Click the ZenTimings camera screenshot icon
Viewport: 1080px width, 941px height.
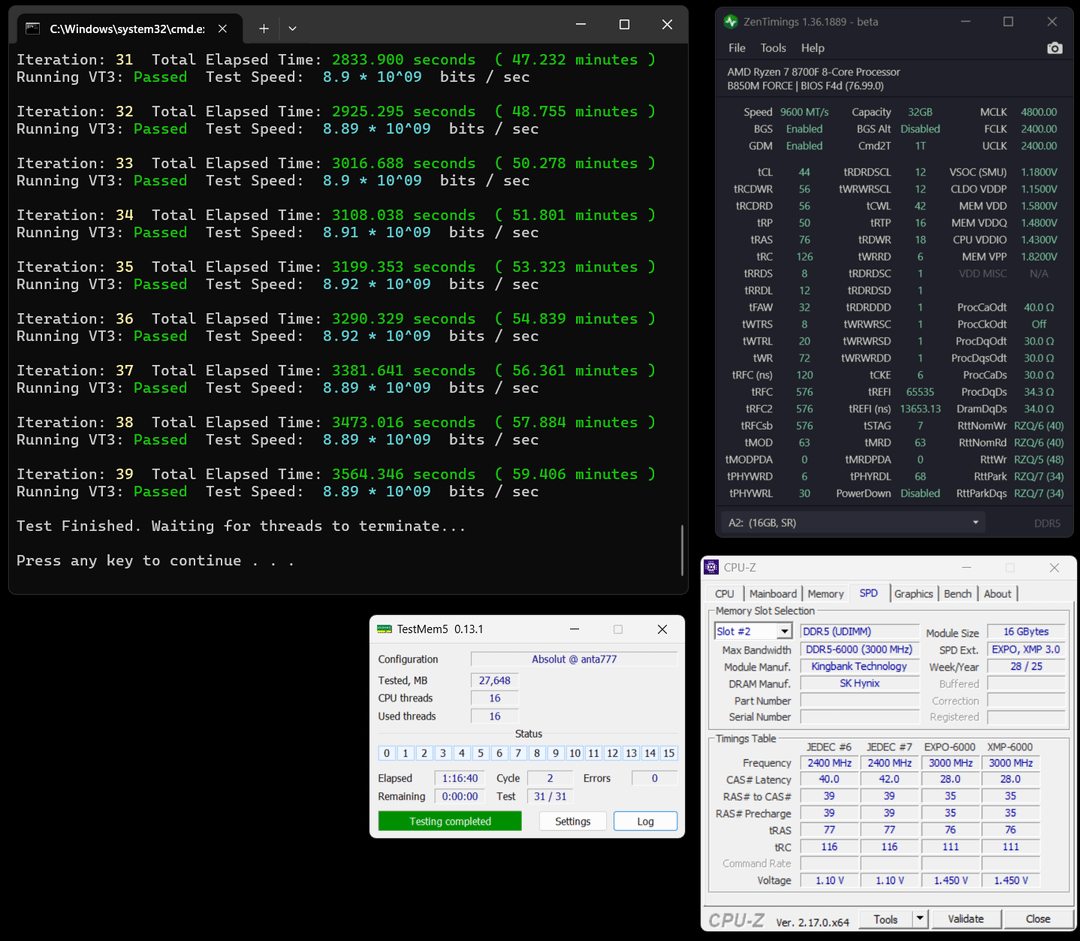tap(1054, 48)
